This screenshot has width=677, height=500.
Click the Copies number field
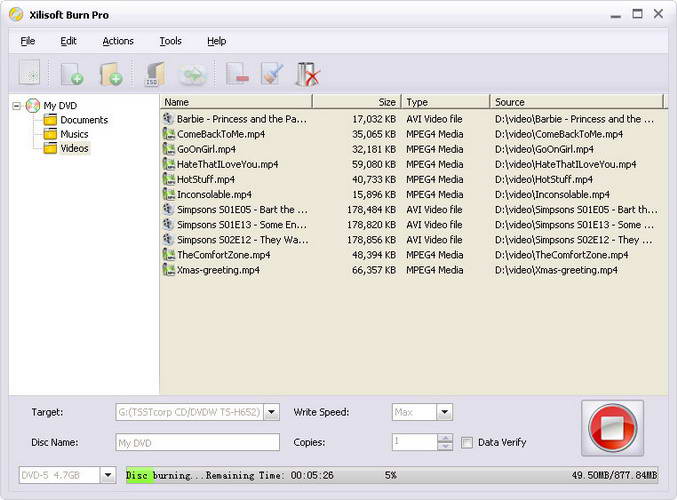coord(414,442)
